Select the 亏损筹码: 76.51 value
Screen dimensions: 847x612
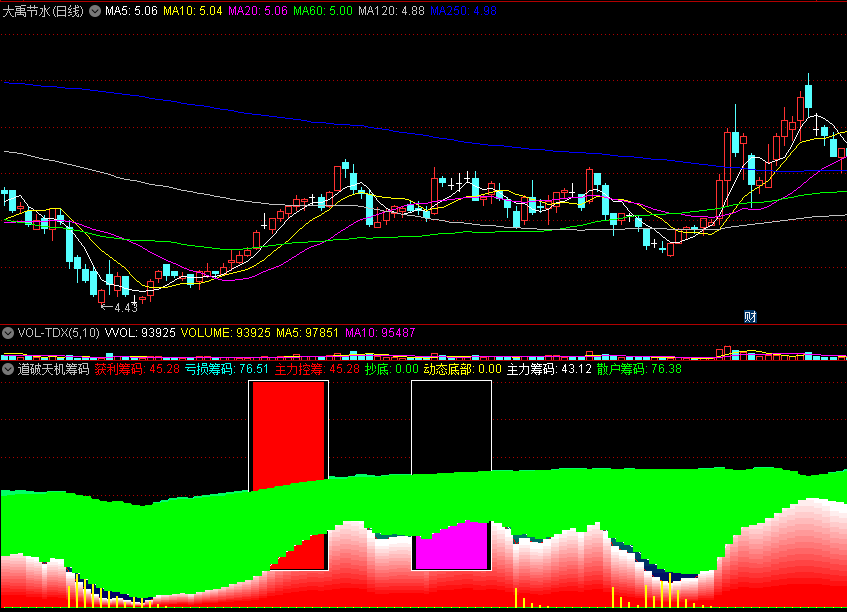[227, 369]
